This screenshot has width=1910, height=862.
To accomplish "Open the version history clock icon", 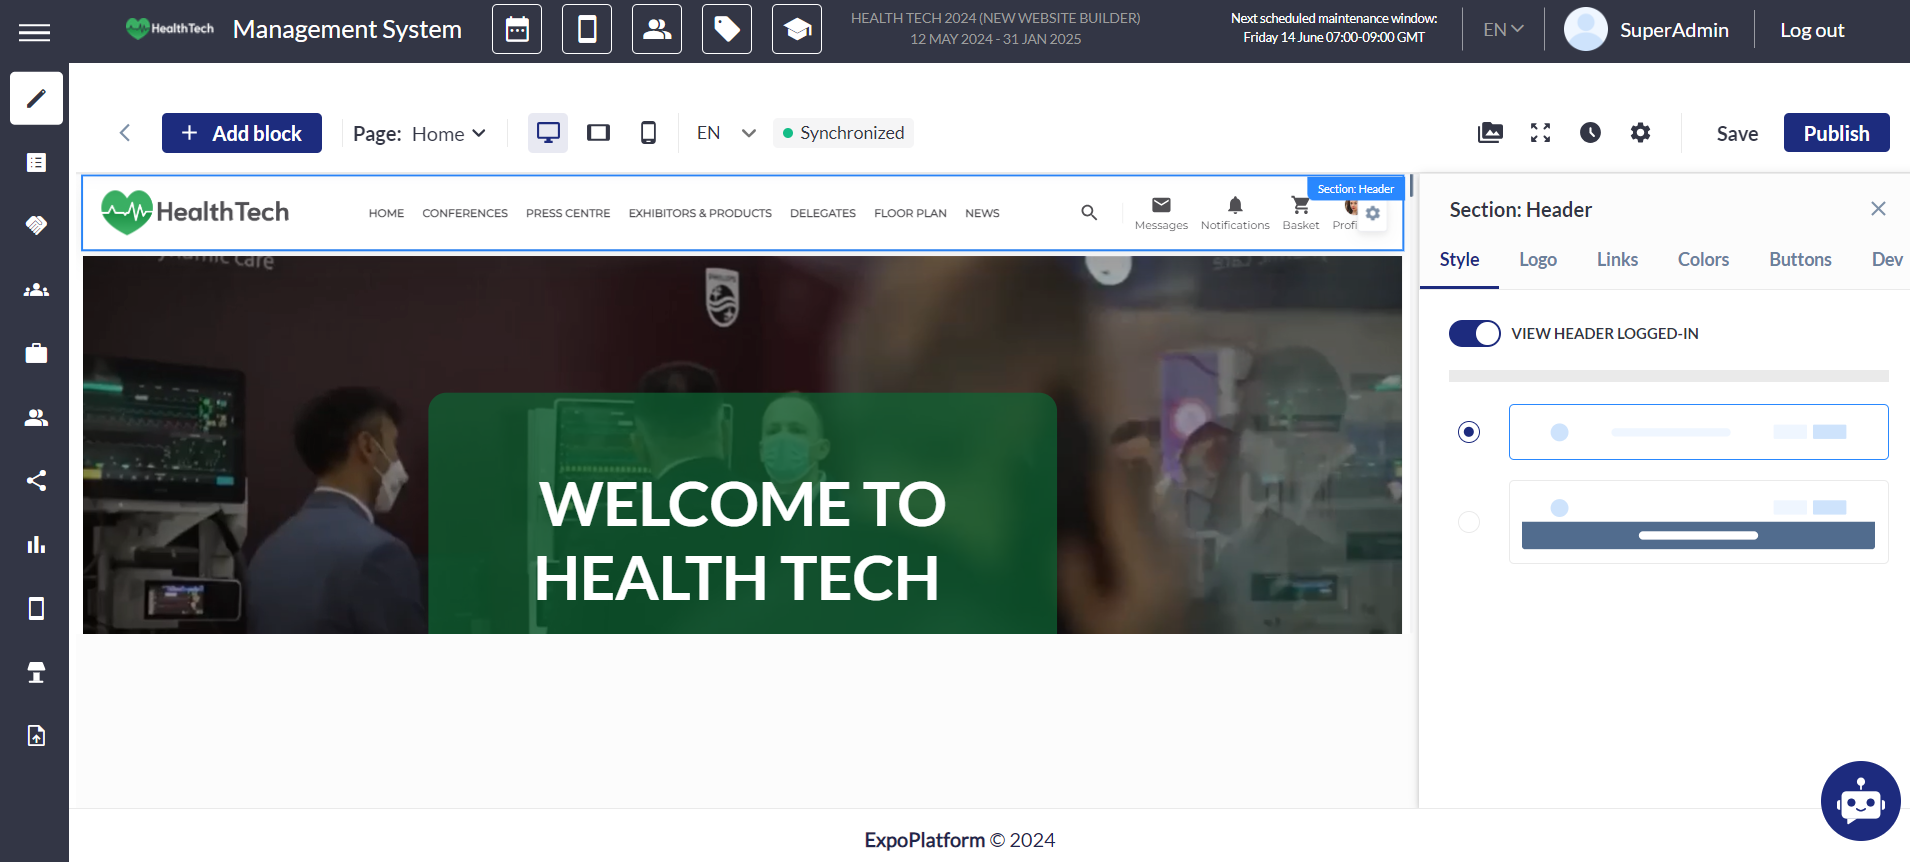I will coord(1590,133).
